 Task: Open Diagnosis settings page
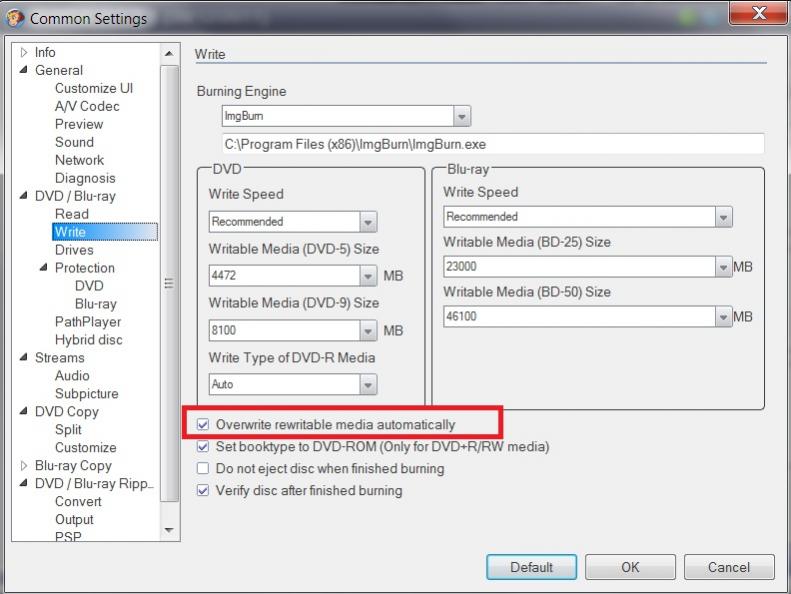coord(85,178)
